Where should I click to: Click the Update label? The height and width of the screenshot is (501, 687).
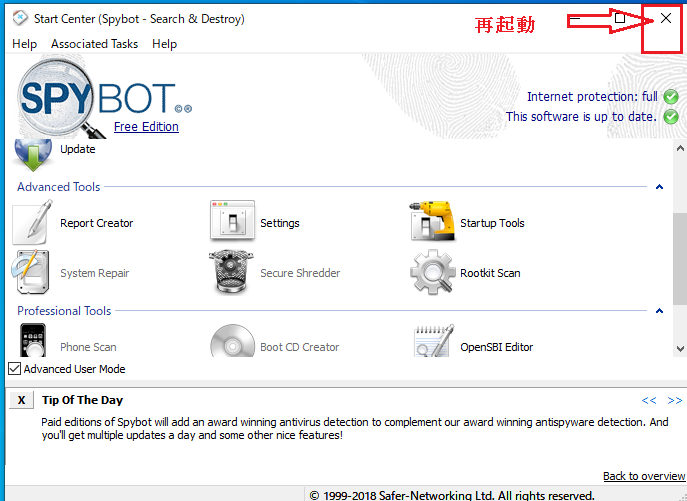coord(78,149)
